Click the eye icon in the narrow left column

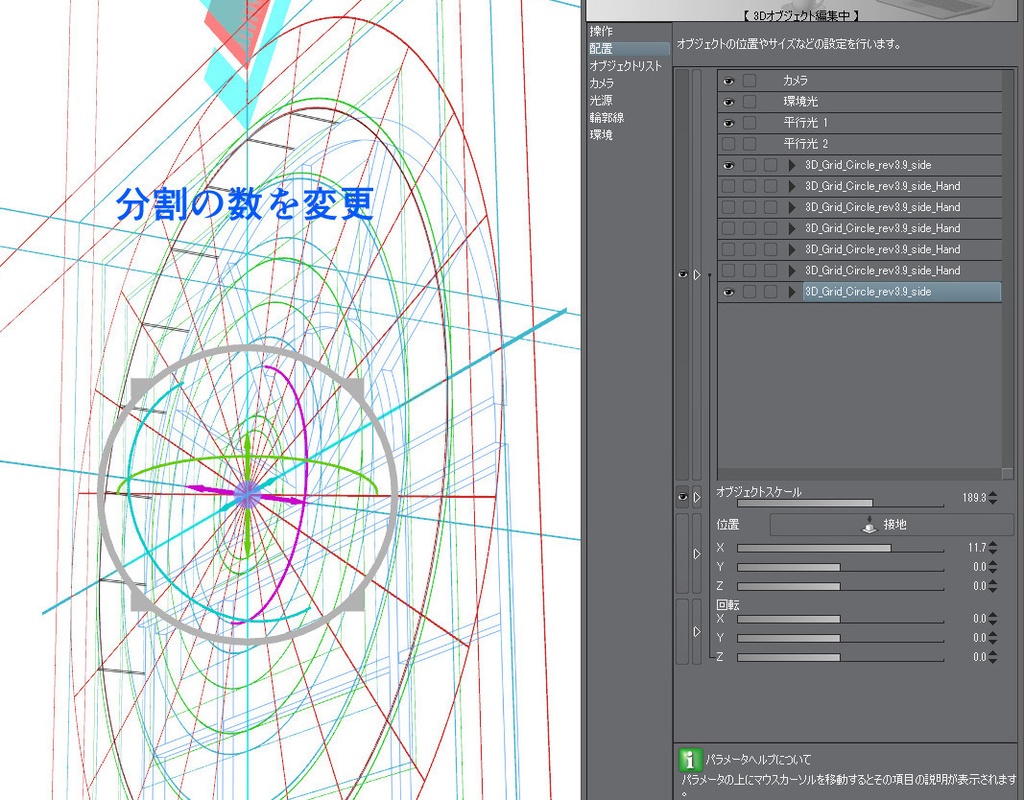[x=682, y=274]
